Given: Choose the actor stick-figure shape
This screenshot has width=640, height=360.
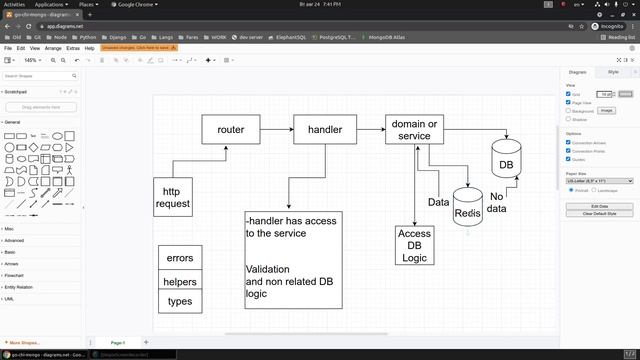Looking at the screenshot, I should click(69, 170).
